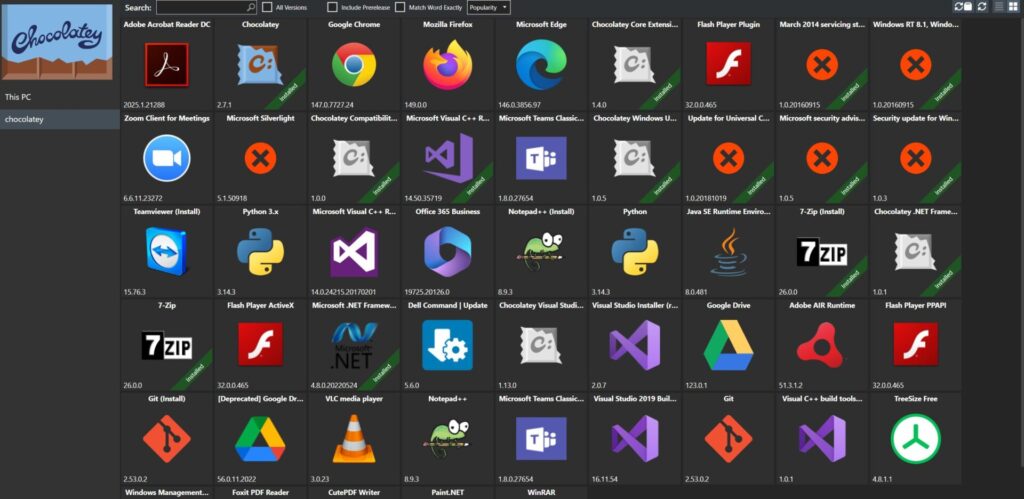This screenshot has height=499, width=1024.
Task: Click the Foxit PDF Reader title
Action: point(260,492)
